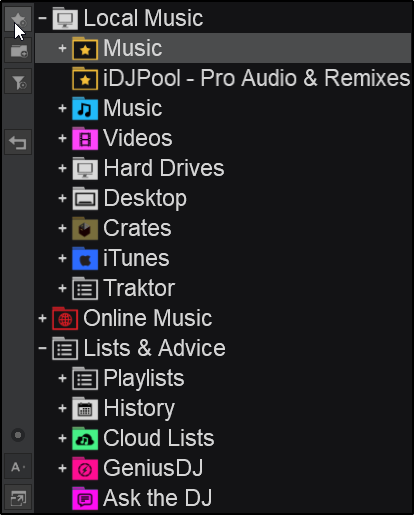Open the Traktor list folder

point(139,288)
